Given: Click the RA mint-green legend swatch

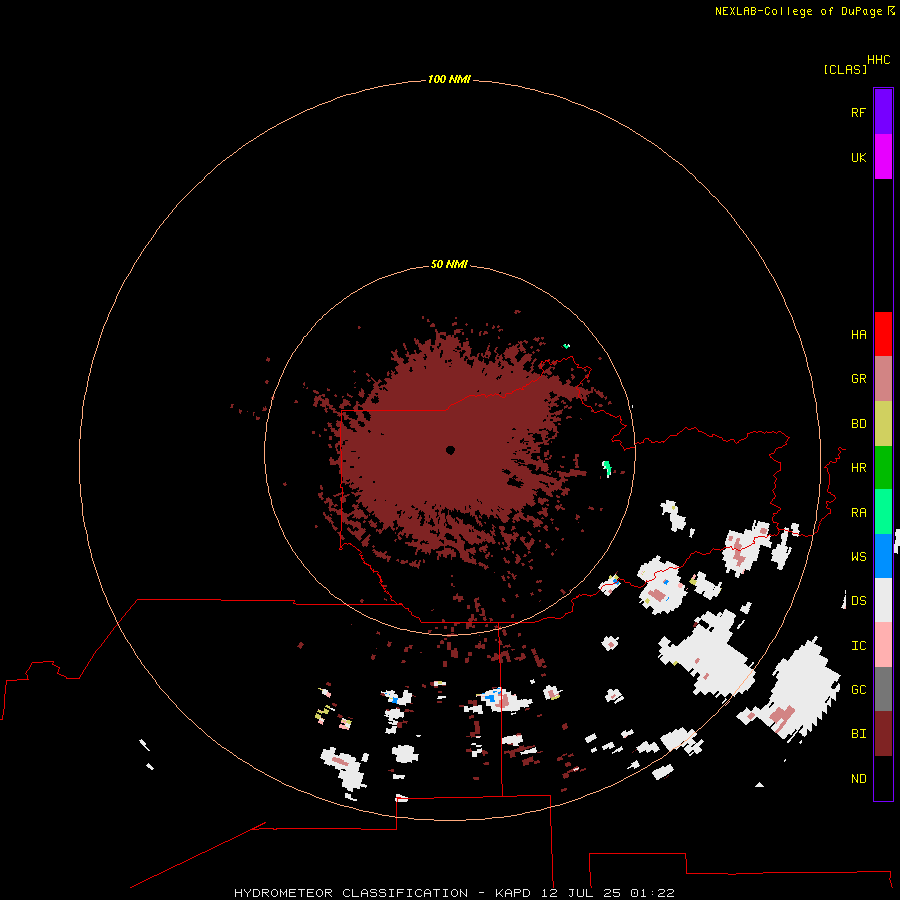Looking at the screenshot, I should click(883, 512).
